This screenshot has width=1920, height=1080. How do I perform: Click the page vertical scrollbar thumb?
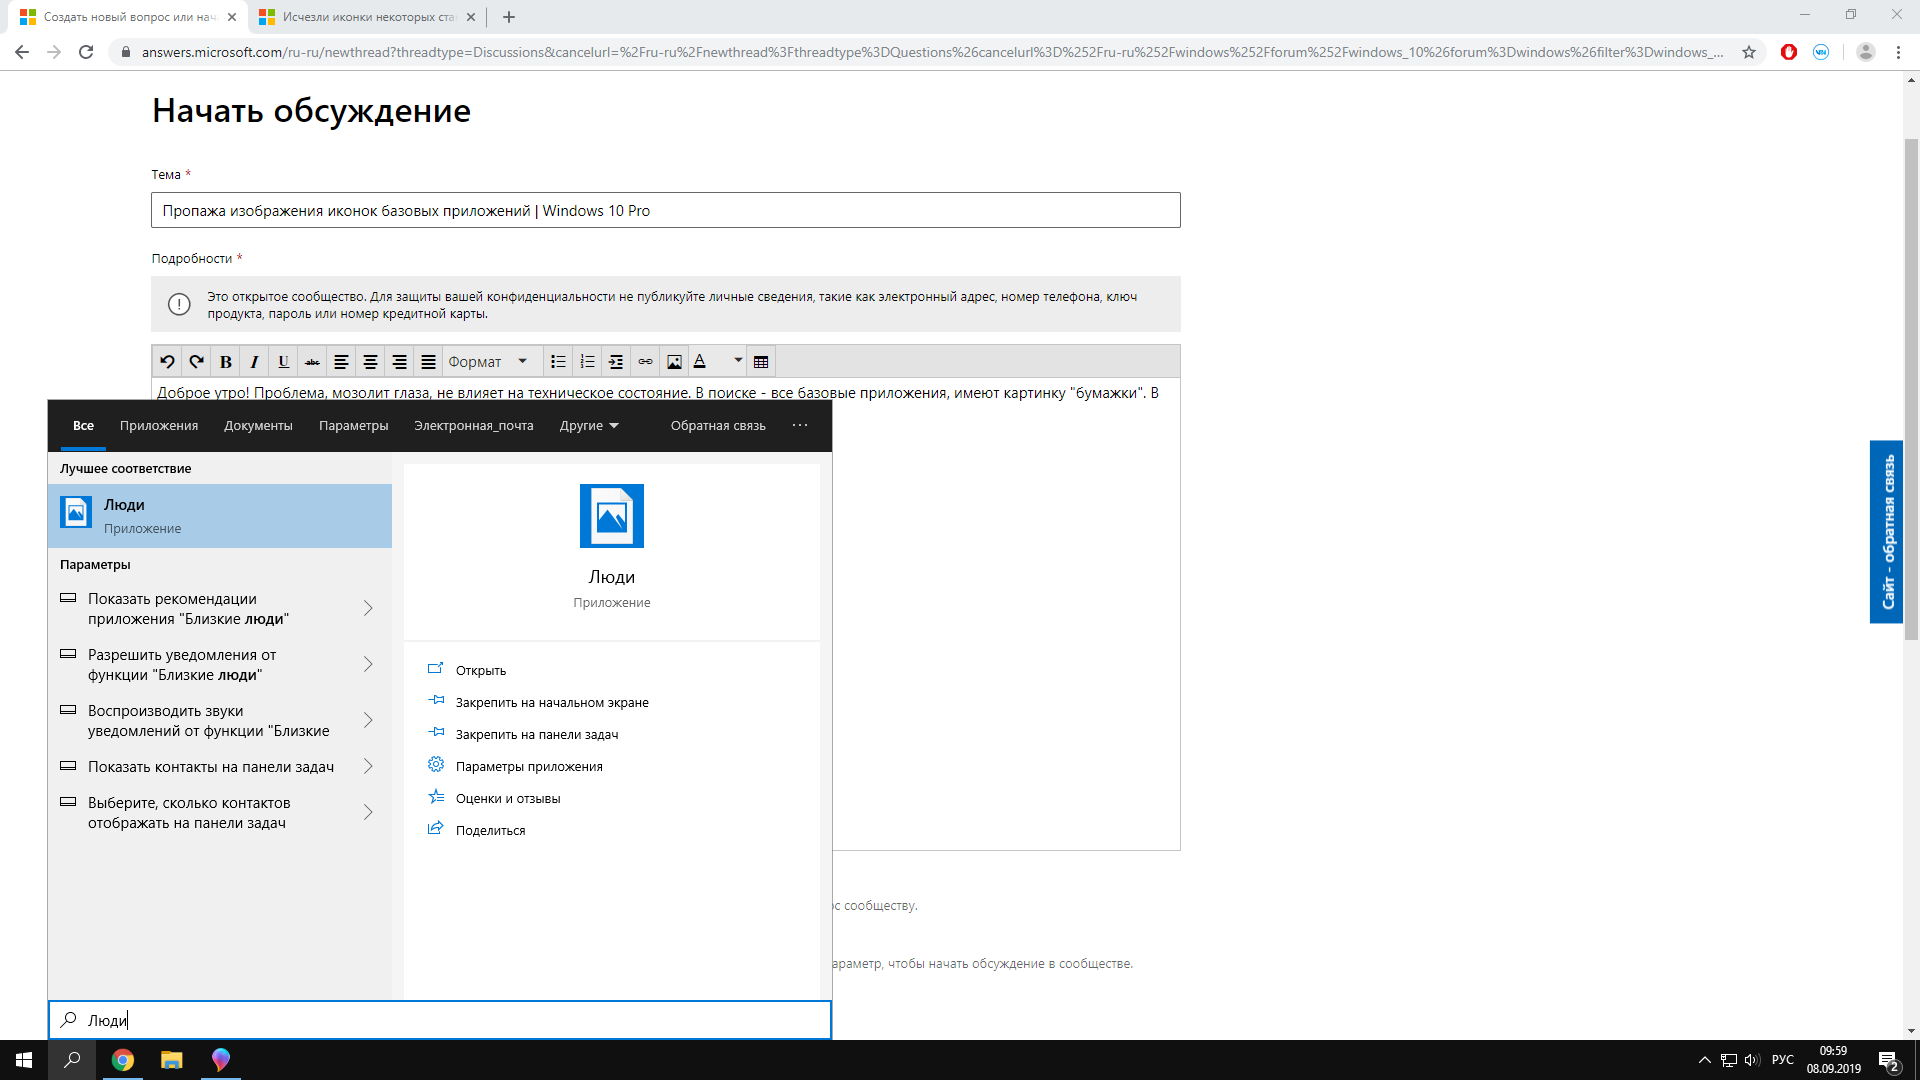pyautogui.click(x=1911, y=390)
